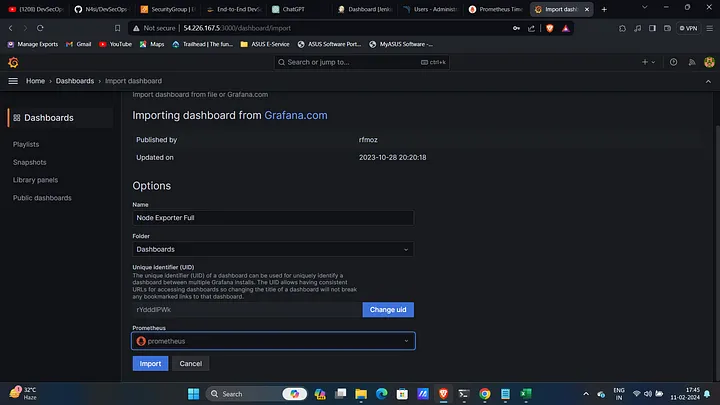The width and height of the screenshot is (720, 405).
Task: Click the VPN button
Action: (688, 28)
